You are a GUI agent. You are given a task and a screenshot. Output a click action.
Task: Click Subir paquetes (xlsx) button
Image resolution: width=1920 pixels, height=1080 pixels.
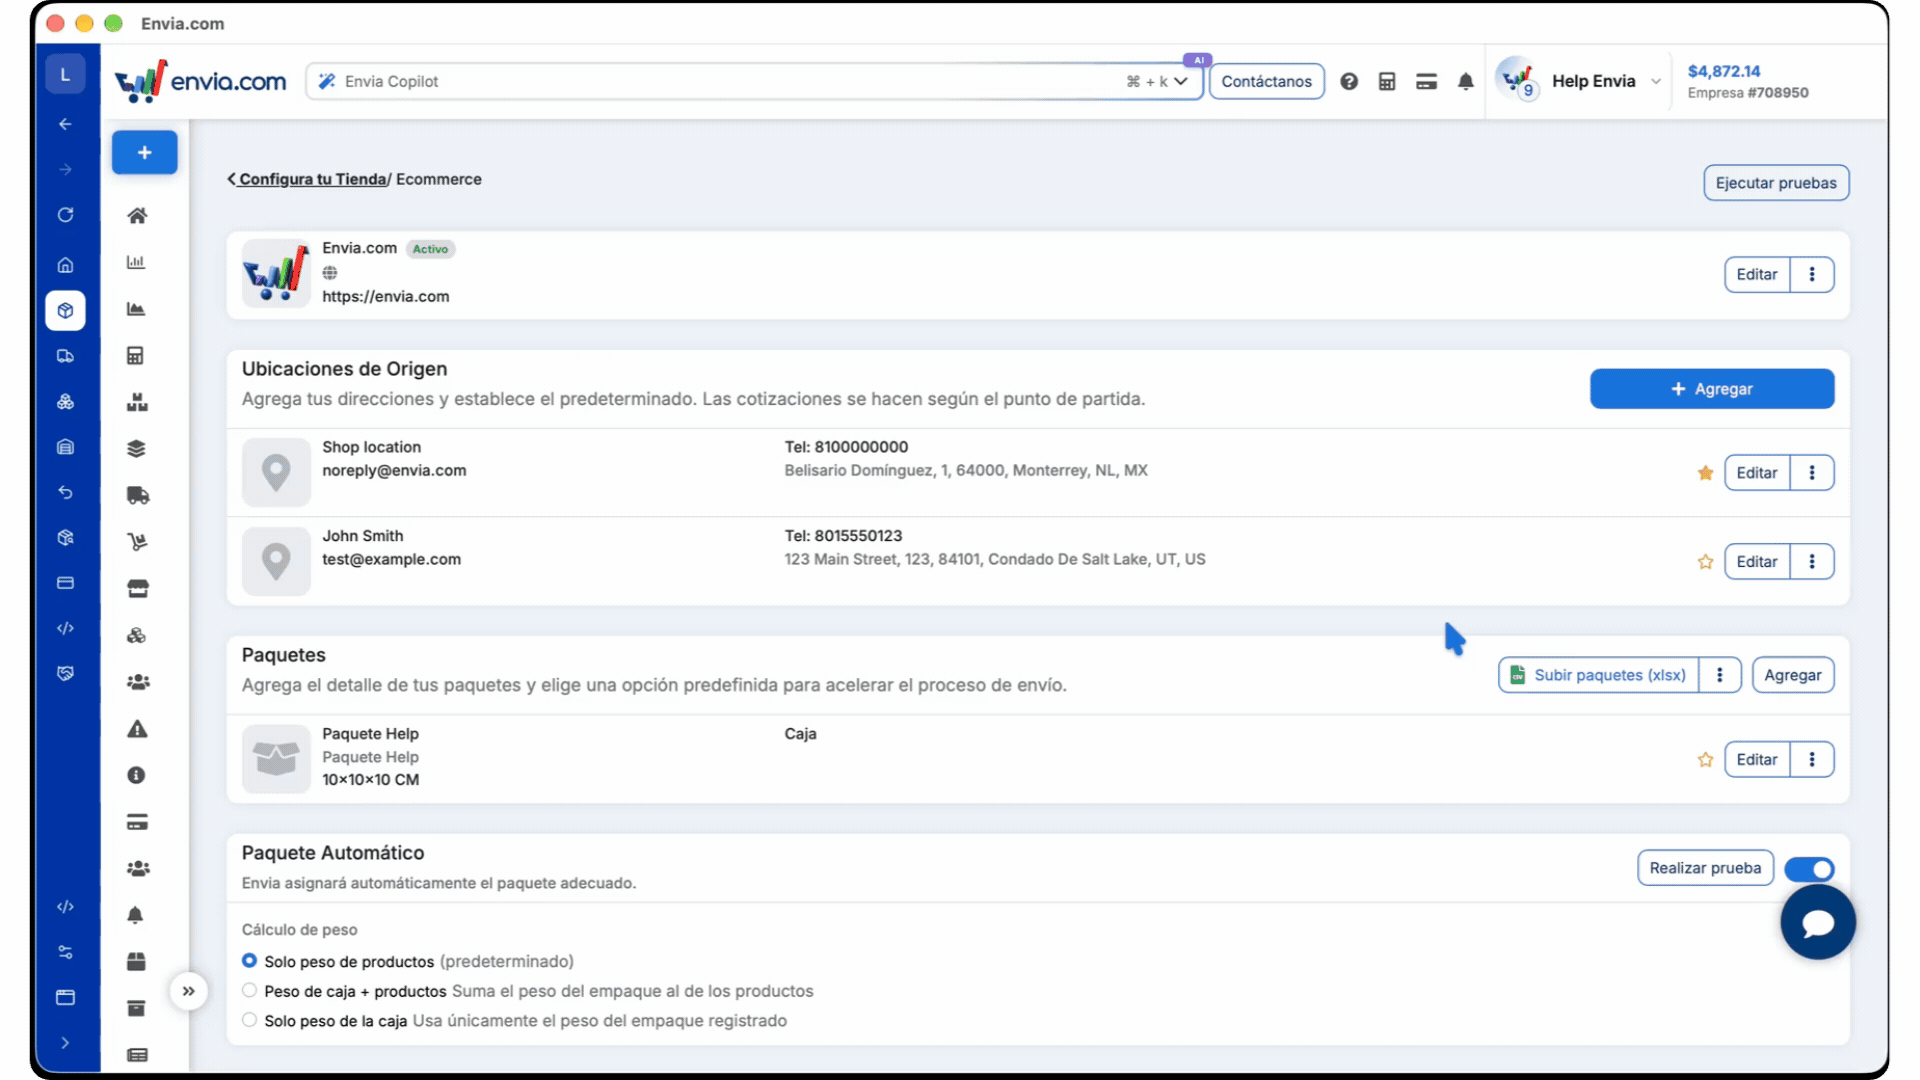click(x=1598, y=675)
